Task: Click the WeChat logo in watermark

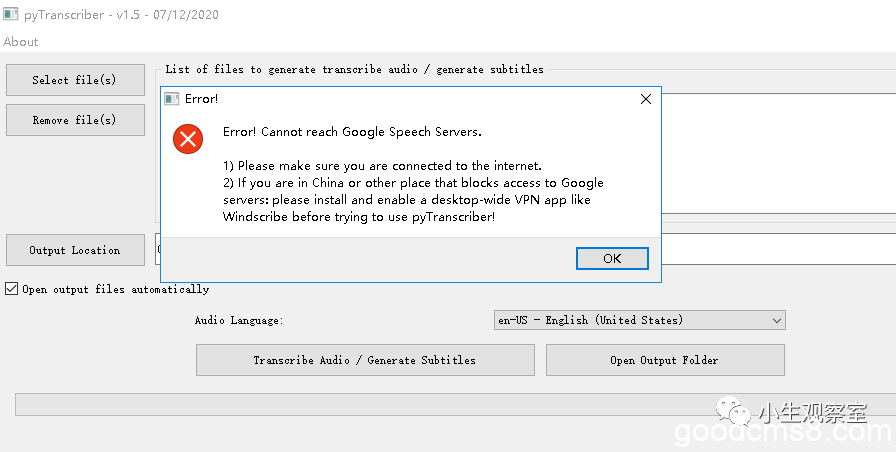Action: point(733,411)
